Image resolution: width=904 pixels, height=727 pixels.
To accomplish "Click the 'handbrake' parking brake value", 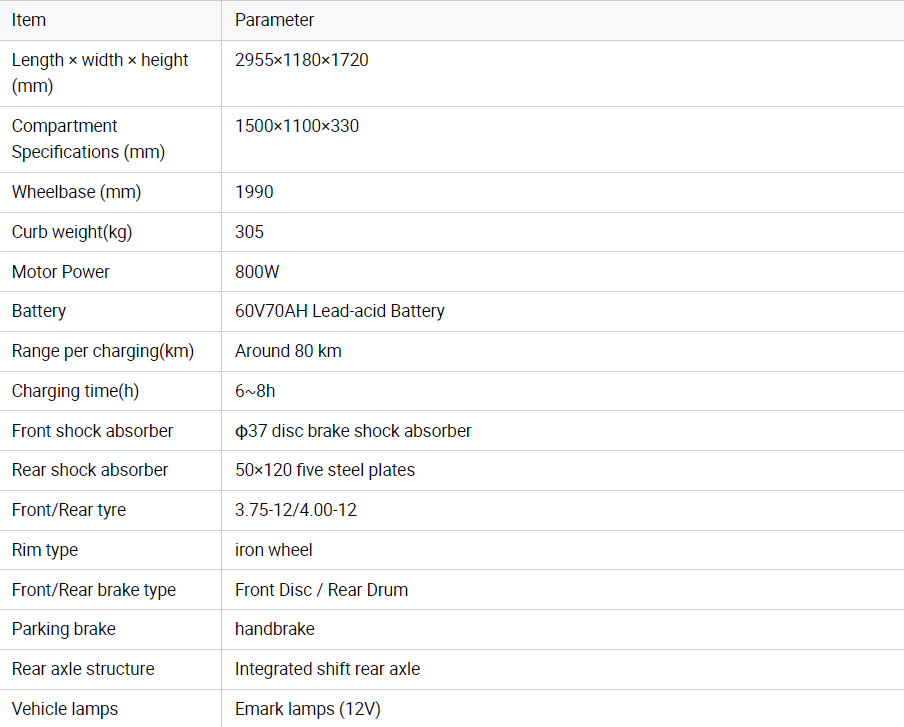I will (274, 629).
